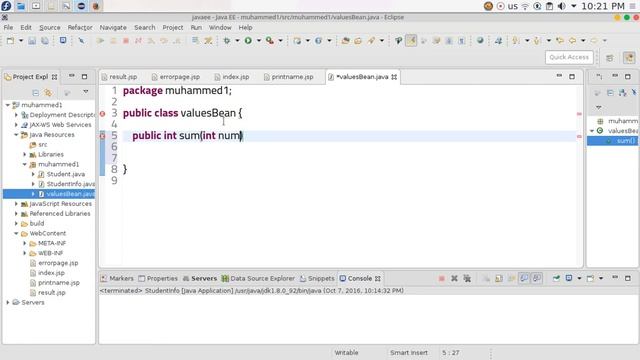Screen dimensions: 640x360
Task: Open the Project menu
Action: tap(173, 27)
